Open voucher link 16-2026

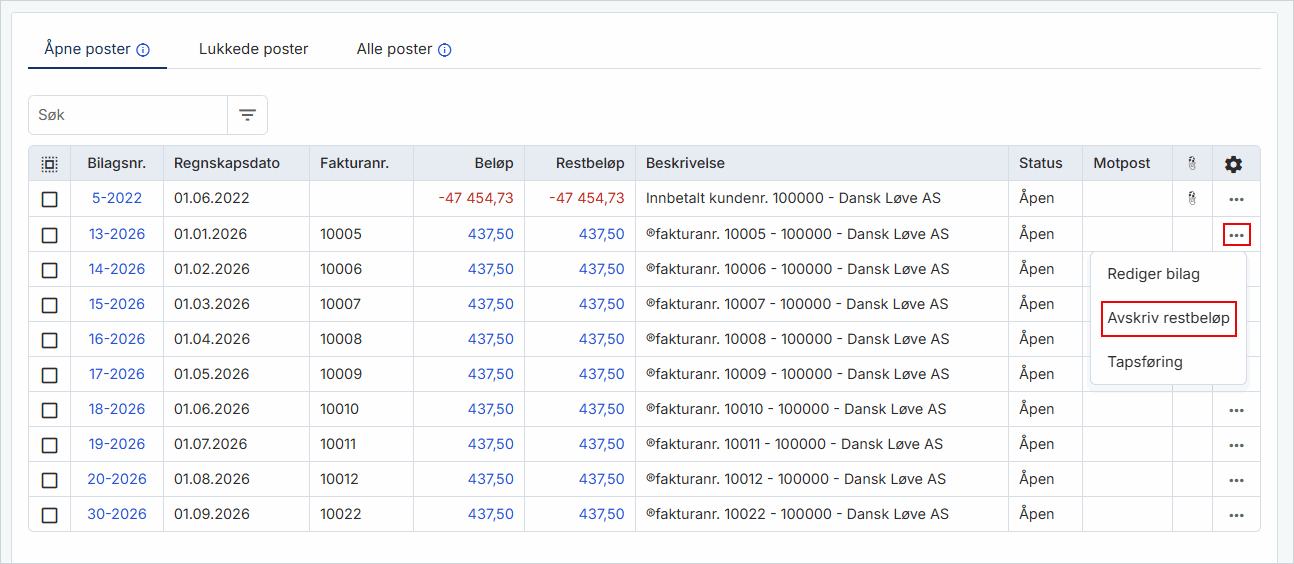point(117,339)
